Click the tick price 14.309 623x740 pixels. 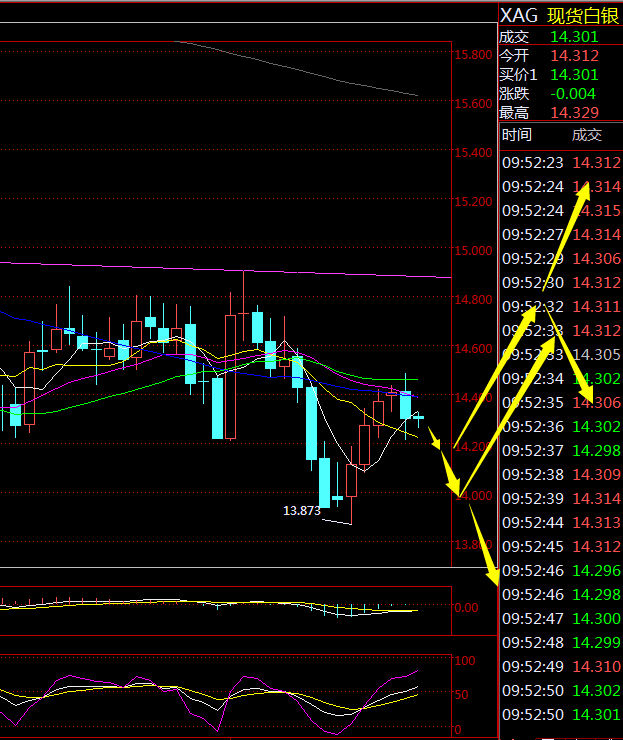click(x=597, y=474)
